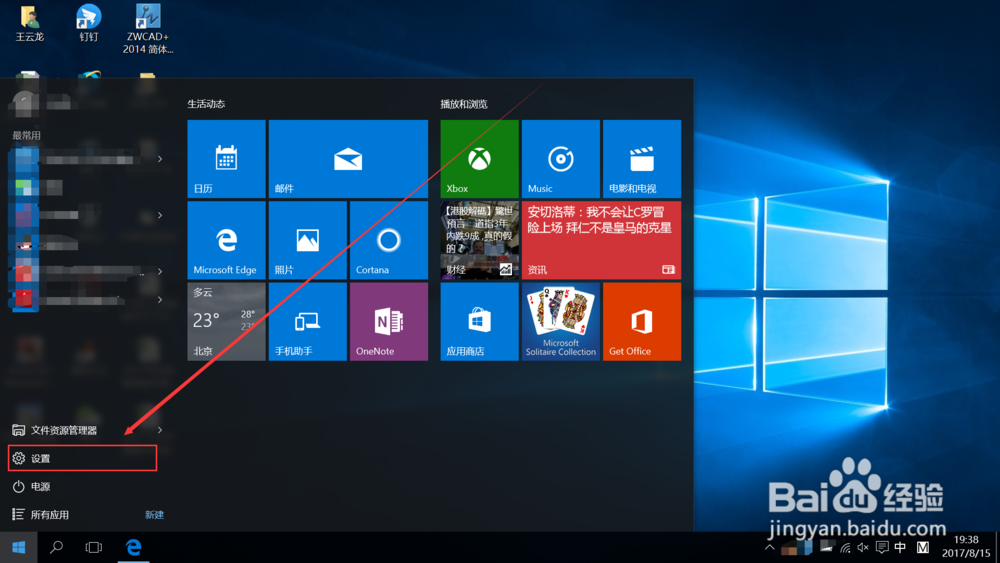Open the Music tile

pos(561,159)
